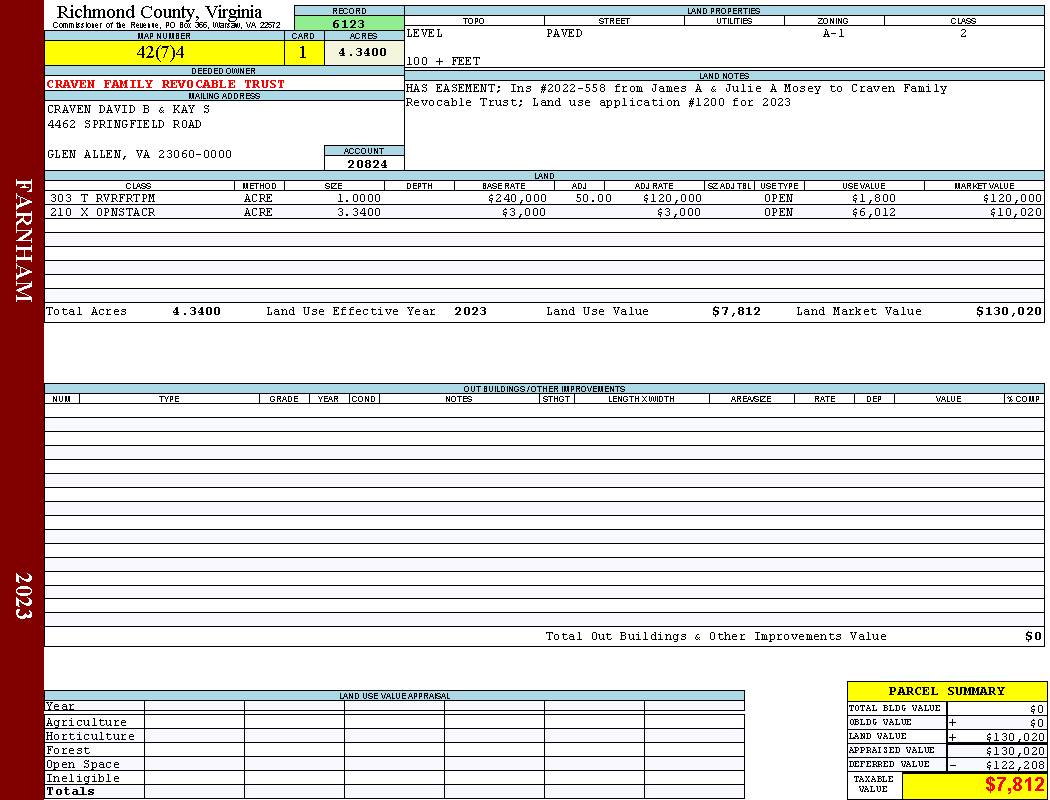The height and width of the screenshot is (800, 1050).
Task: Click base rate $240,000
Action: [517, 198]
